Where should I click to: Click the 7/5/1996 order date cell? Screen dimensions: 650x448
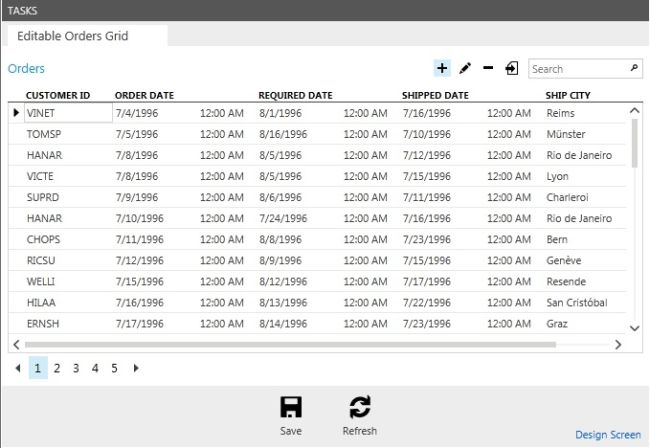coord(137,134)
